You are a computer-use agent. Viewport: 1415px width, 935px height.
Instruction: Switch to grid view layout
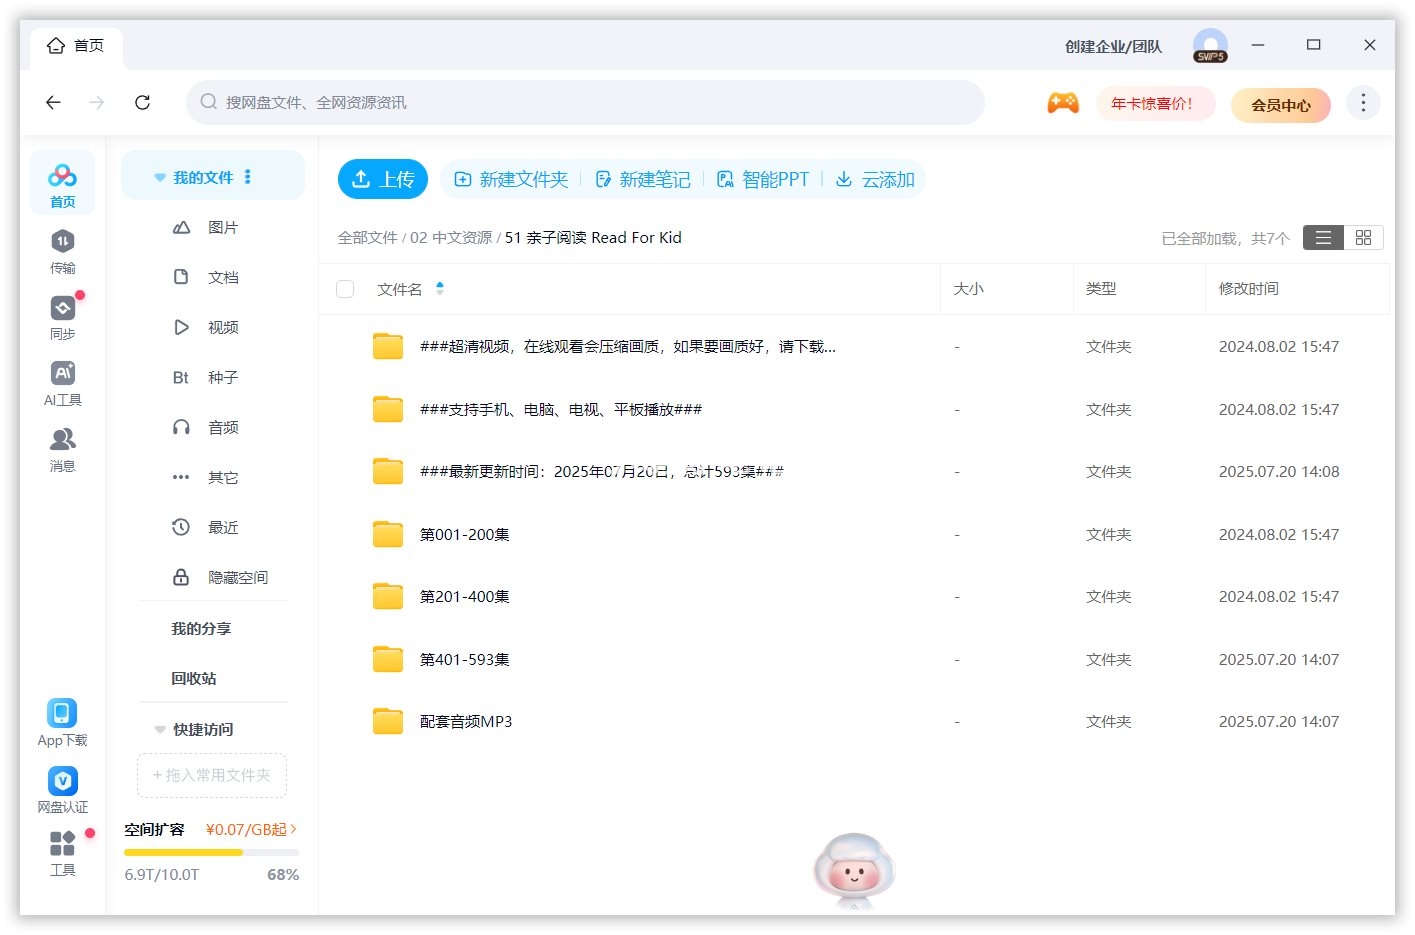pos(1363,237)
